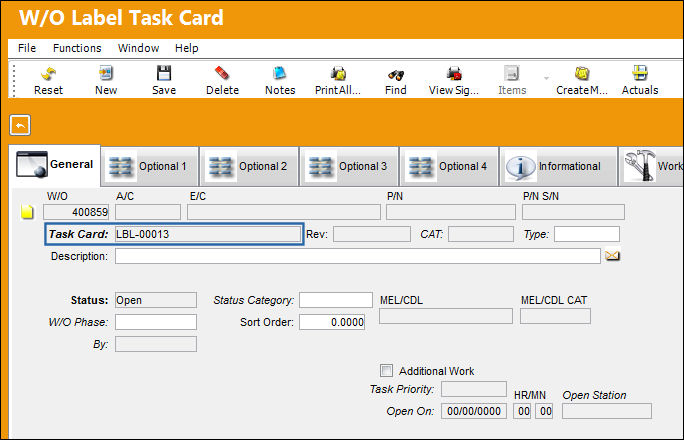Click the Task Priority input field
The width and height of the screenshot is (684, 440).
[x=474, y=389]
